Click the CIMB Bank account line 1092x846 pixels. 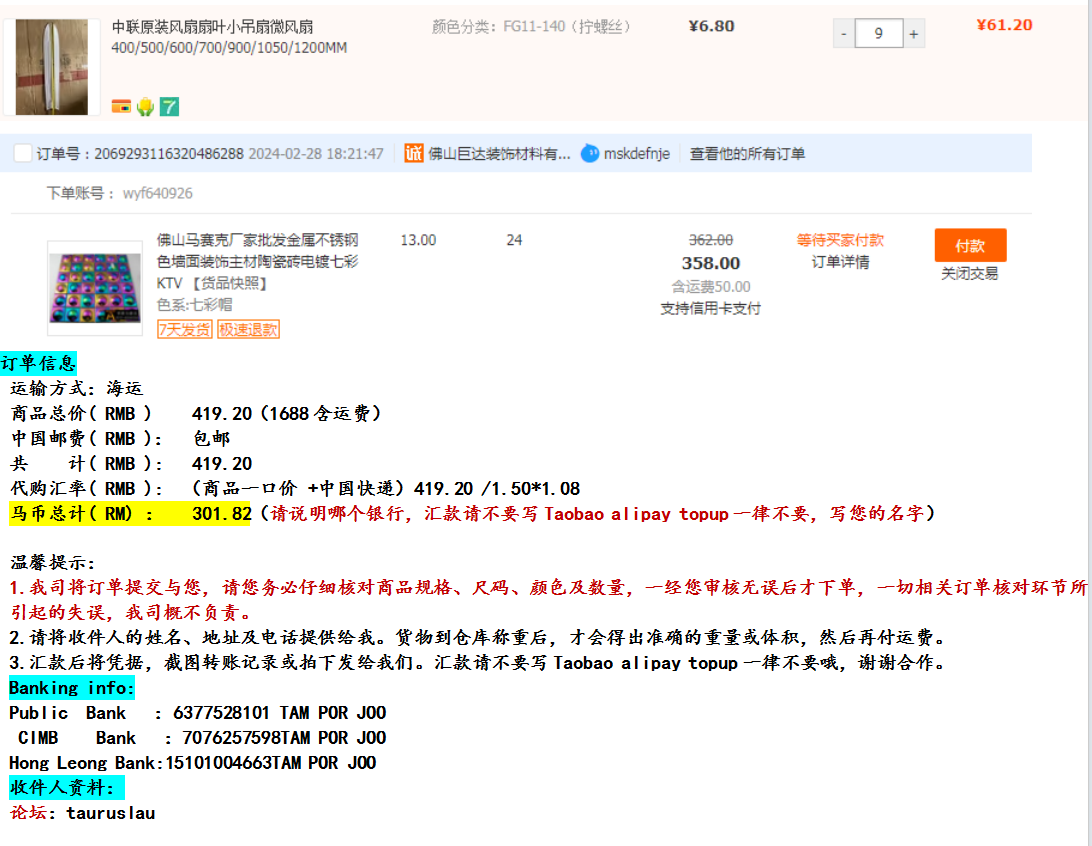point(202,738)
